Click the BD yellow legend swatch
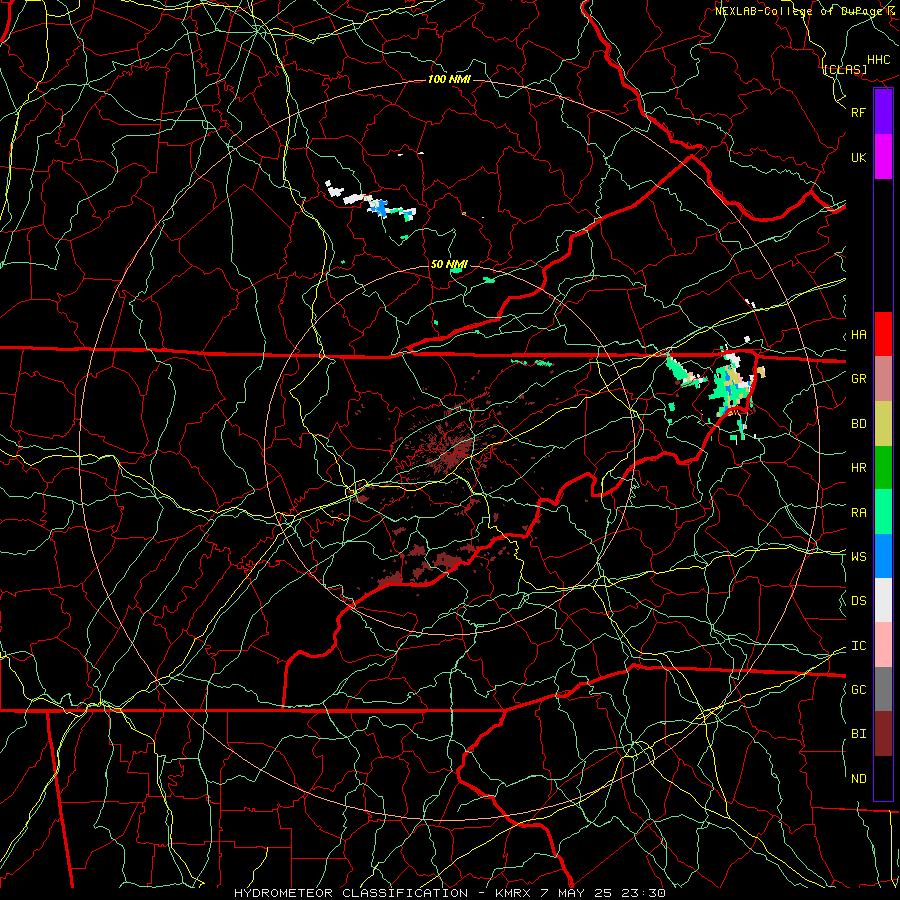This screenshot has height=900, width=900. [883, 424]
